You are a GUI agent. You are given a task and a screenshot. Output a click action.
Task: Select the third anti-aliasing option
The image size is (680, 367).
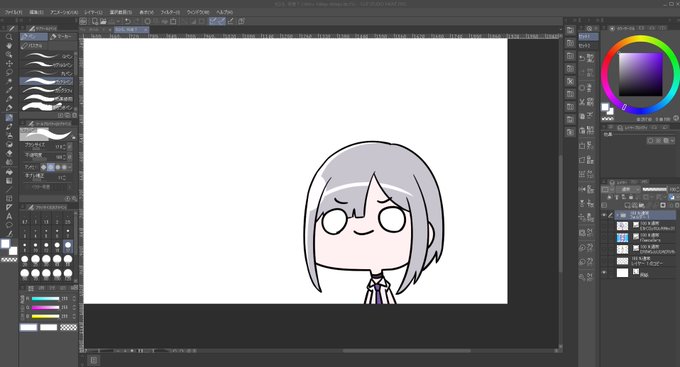pos(58,167)
